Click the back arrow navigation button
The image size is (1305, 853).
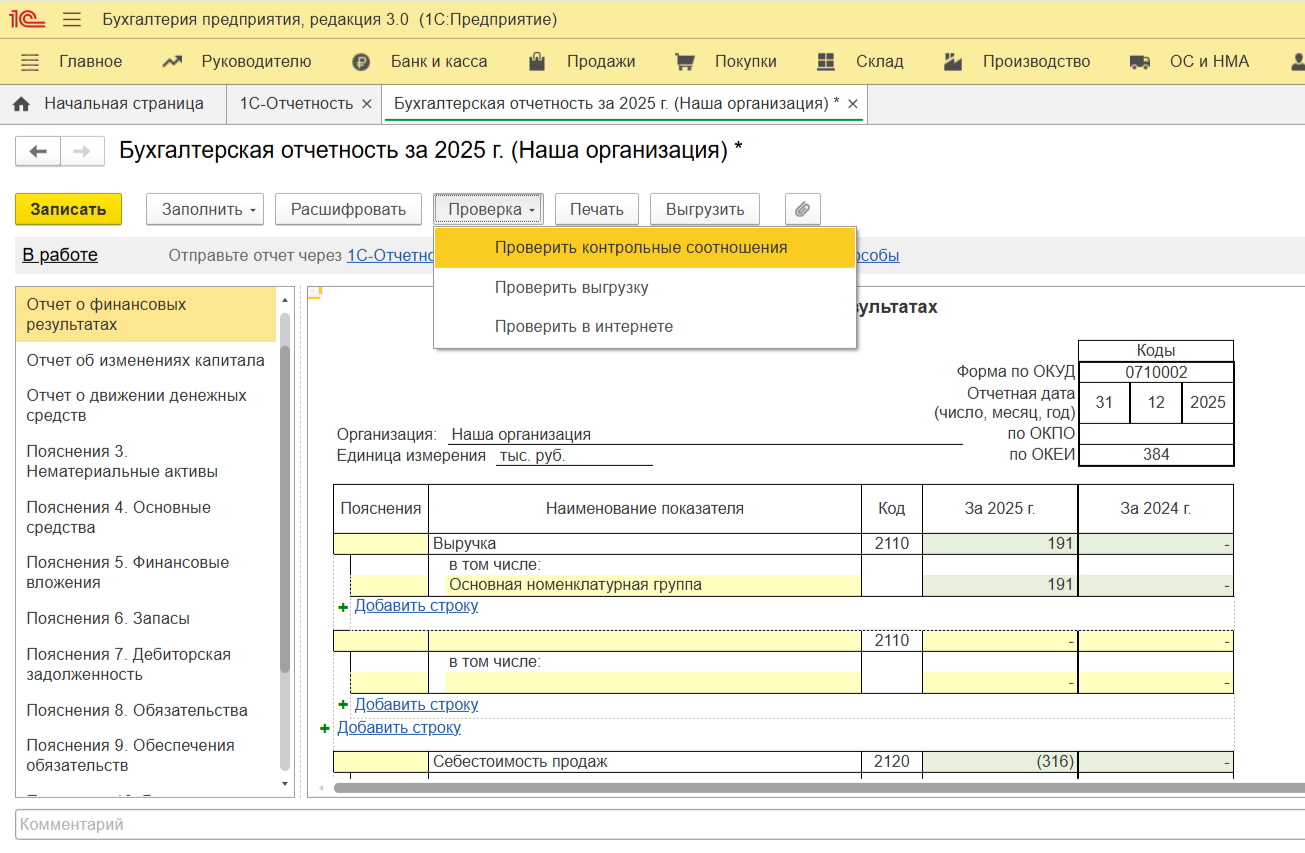[x=38, y=152]
